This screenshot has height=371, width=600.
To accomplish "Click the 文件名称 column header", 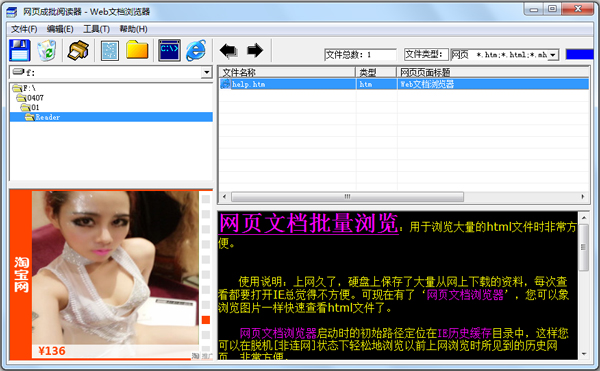I will (x=287, y=72).
